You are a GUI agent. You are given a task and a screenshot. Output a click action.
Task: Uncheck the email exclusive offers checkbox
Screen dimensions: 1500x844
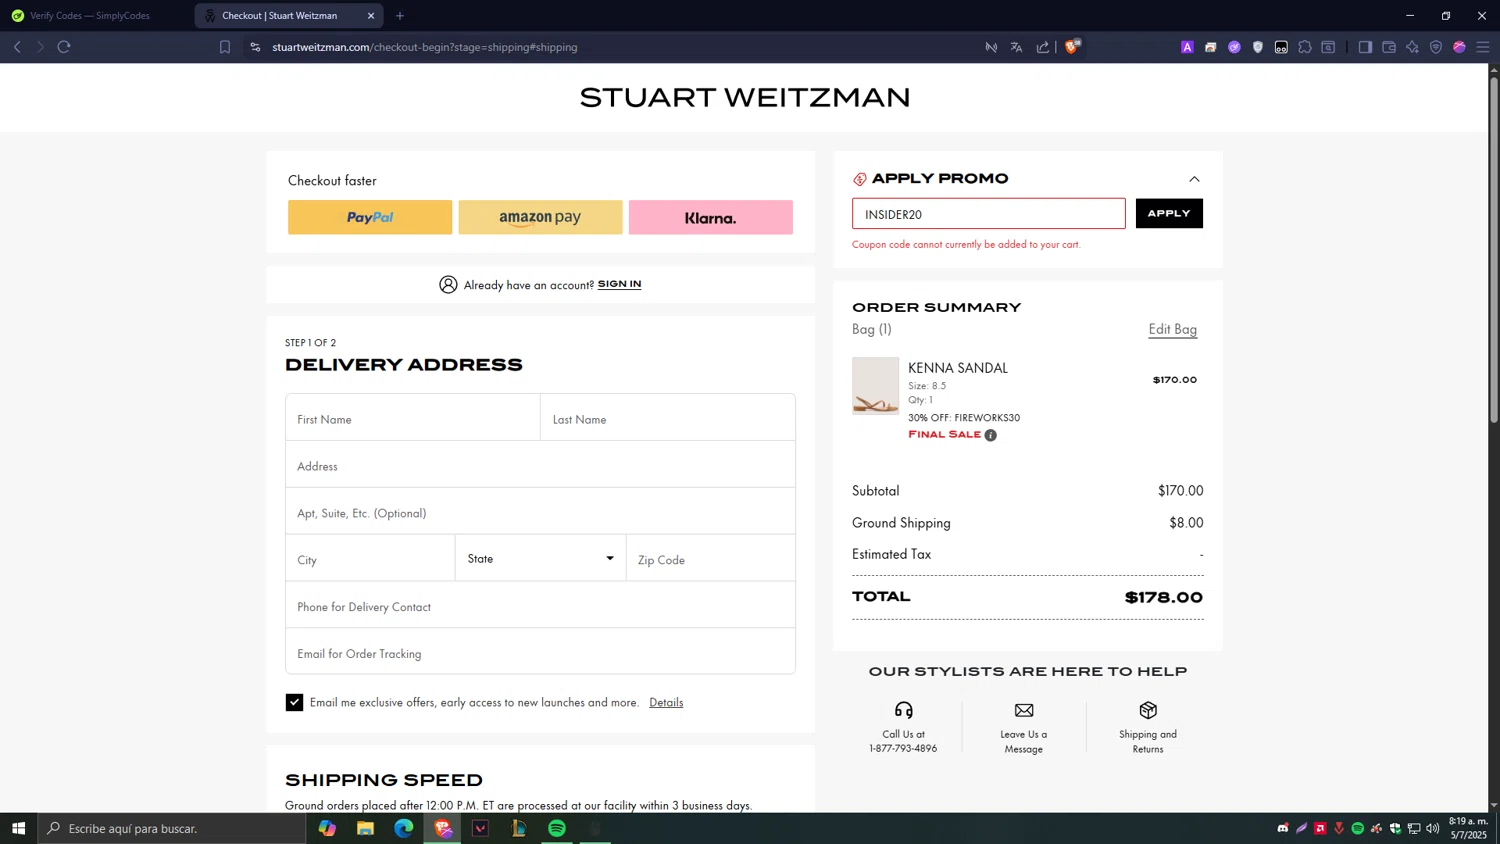tap(294, 702)
